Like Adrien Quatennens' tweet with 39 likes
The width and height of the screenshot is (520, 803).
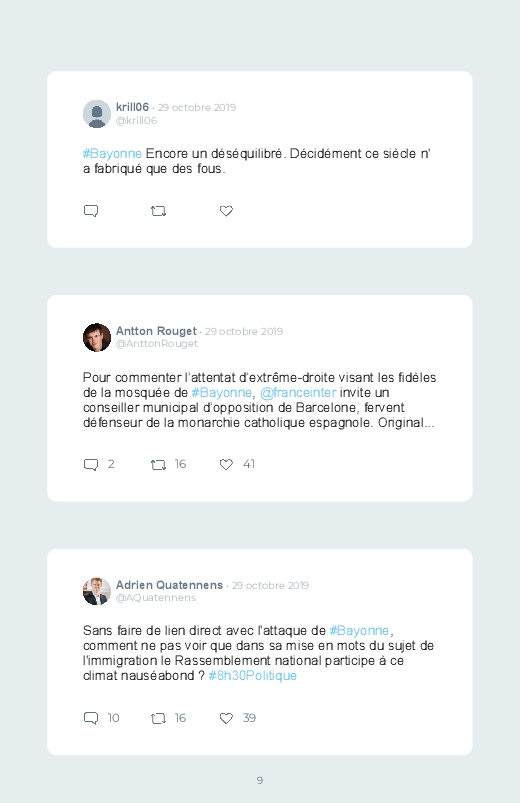click(x=226, y=719)
